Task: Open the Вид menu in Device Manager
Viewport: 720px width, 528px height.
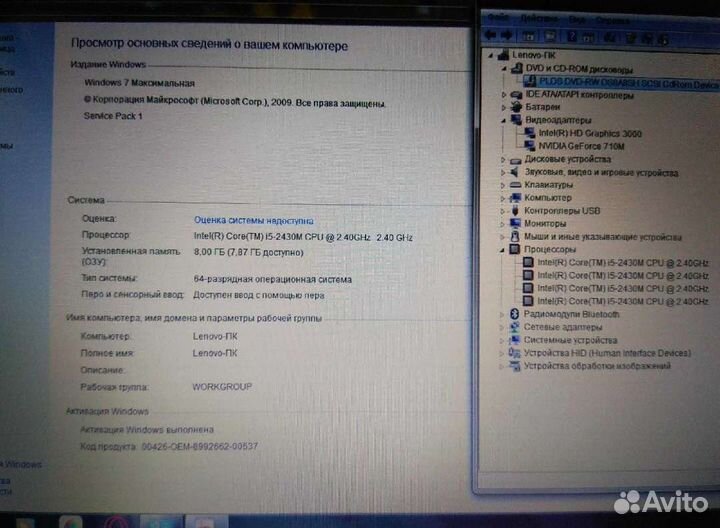Action: pyautogui.click(x=577, y=20)
